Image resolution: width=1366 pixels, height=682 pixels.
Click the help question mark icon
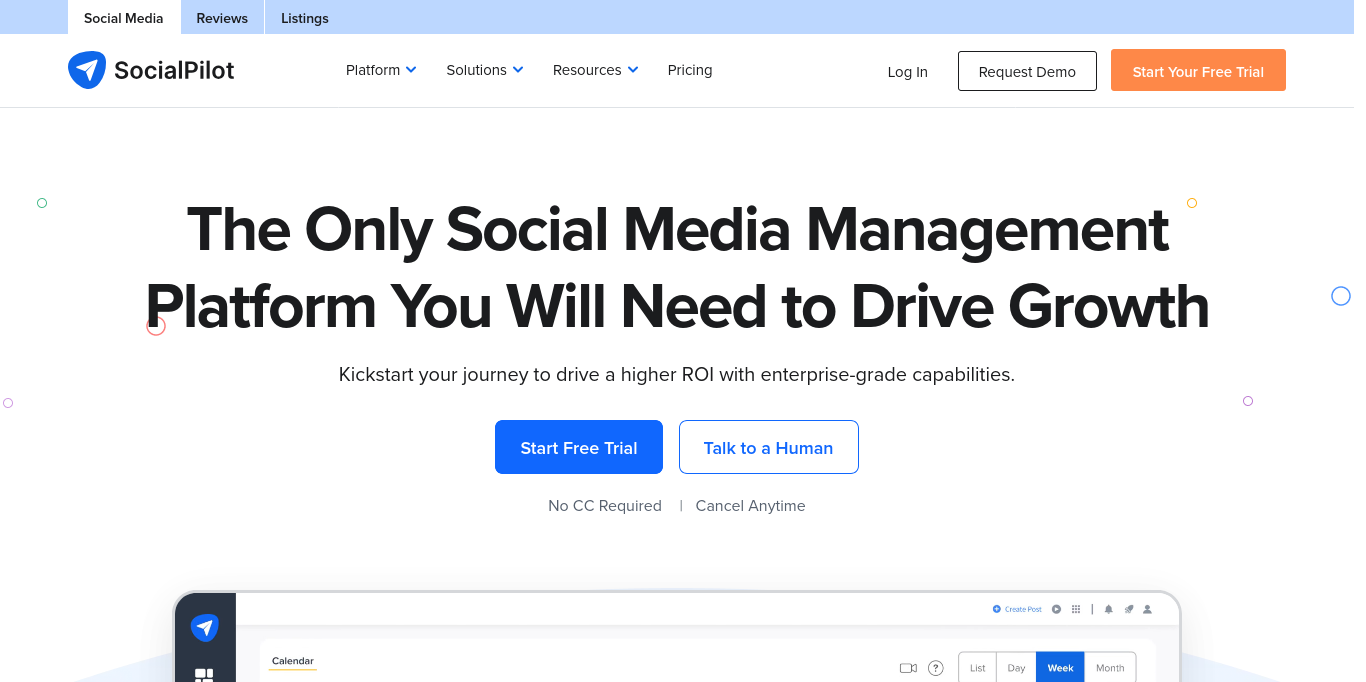(x=936, y=668)
